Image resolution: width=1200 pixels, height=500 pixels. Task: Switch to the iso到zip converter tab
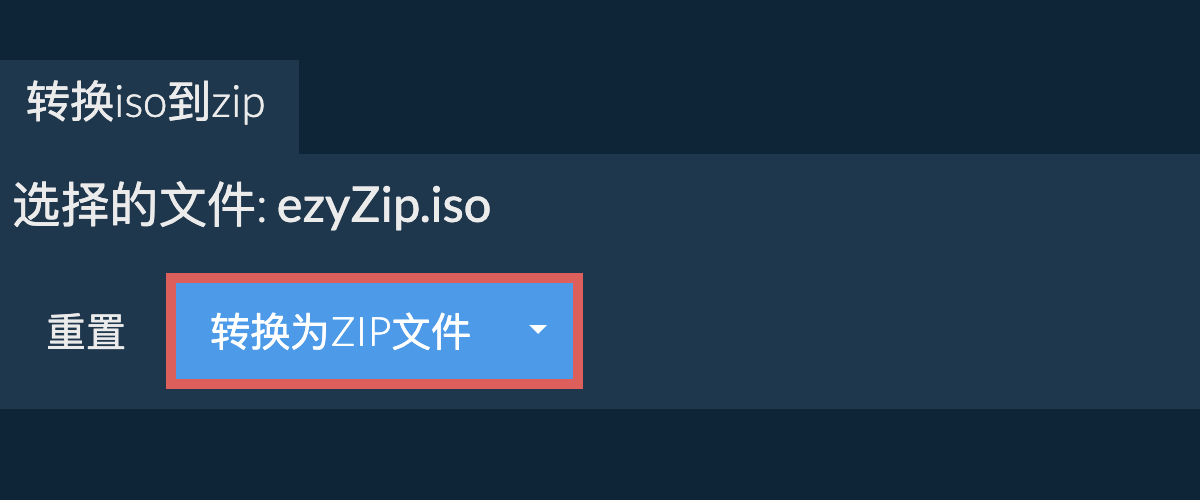tap(146, 105)
